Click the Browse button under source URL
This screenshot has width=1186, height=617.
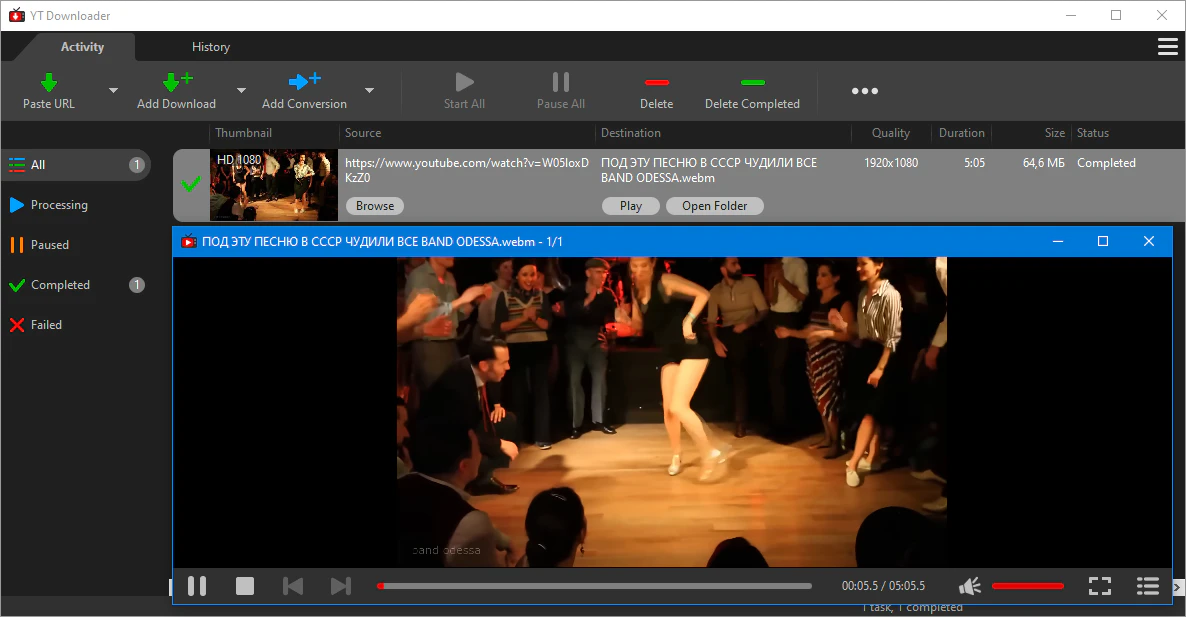point(375,206)
